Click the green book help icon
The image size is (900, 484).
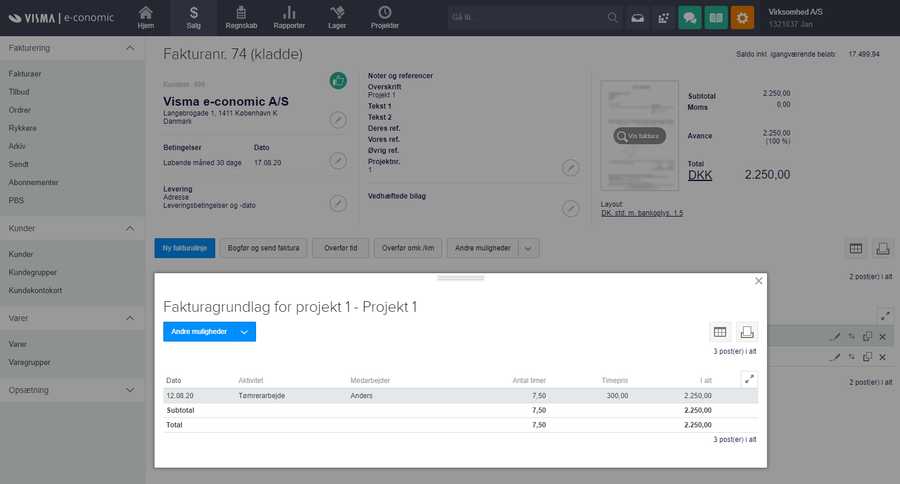tap(716, 18)
